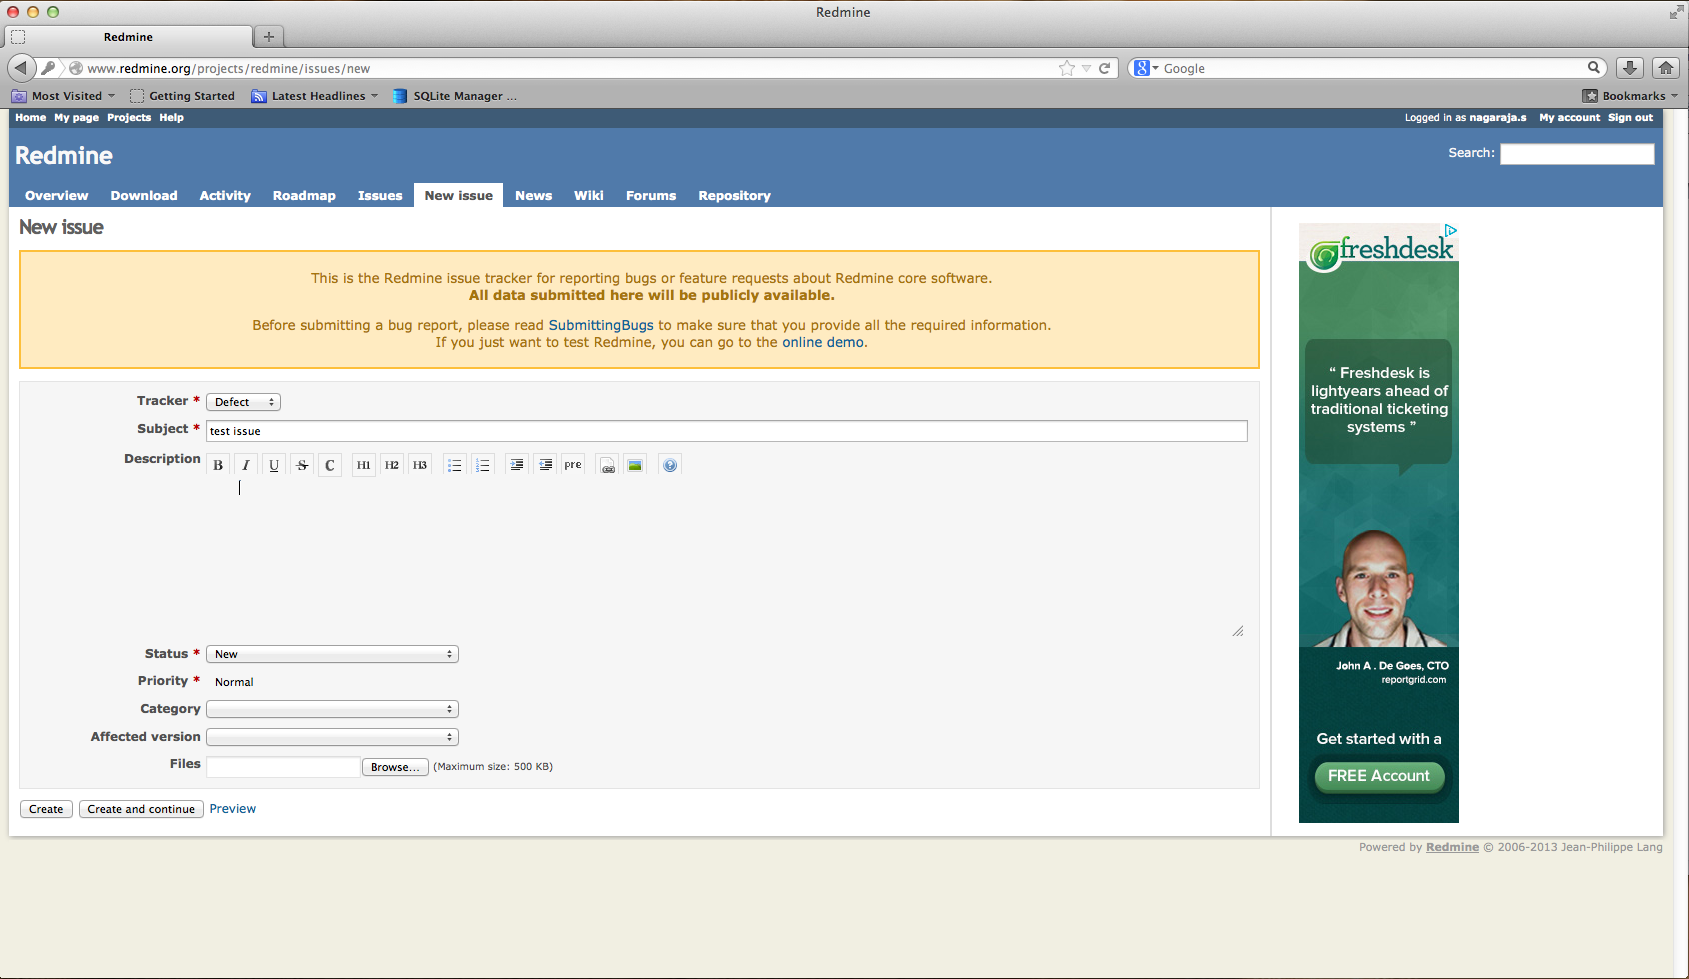Bookmark this page with the star icon
The width and height of the screenshot is (1689, 979).
(1067, 68)
